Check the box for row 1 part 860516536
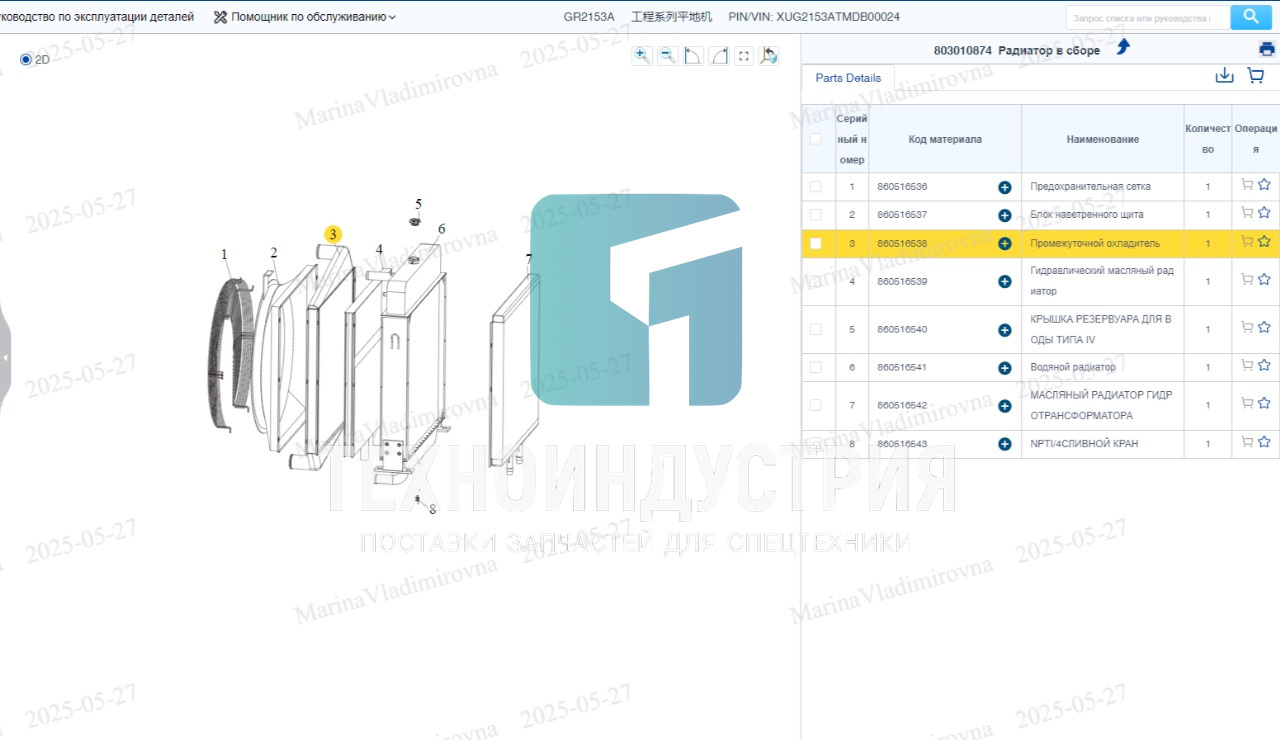The image size is (1280, 740). pyautogui.click(x=815, y=187)
